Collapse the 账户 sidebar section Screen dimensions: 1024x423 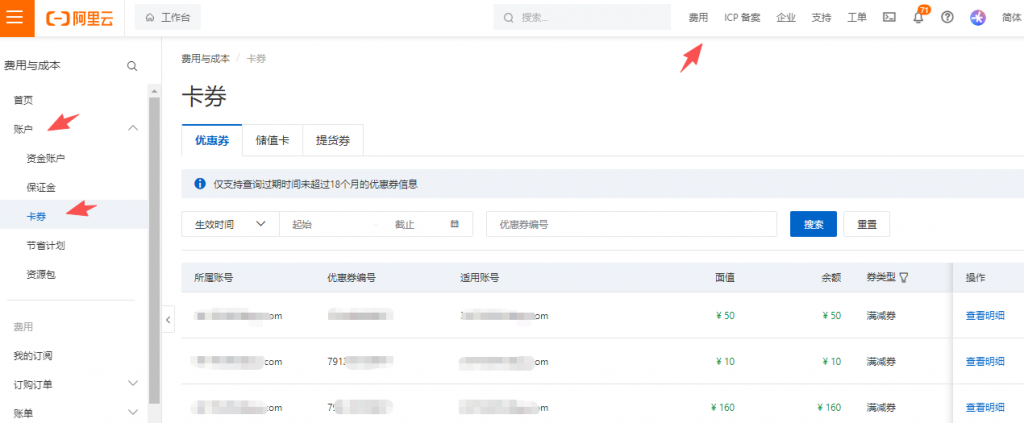pyautogui.click(x=133, y=128)
